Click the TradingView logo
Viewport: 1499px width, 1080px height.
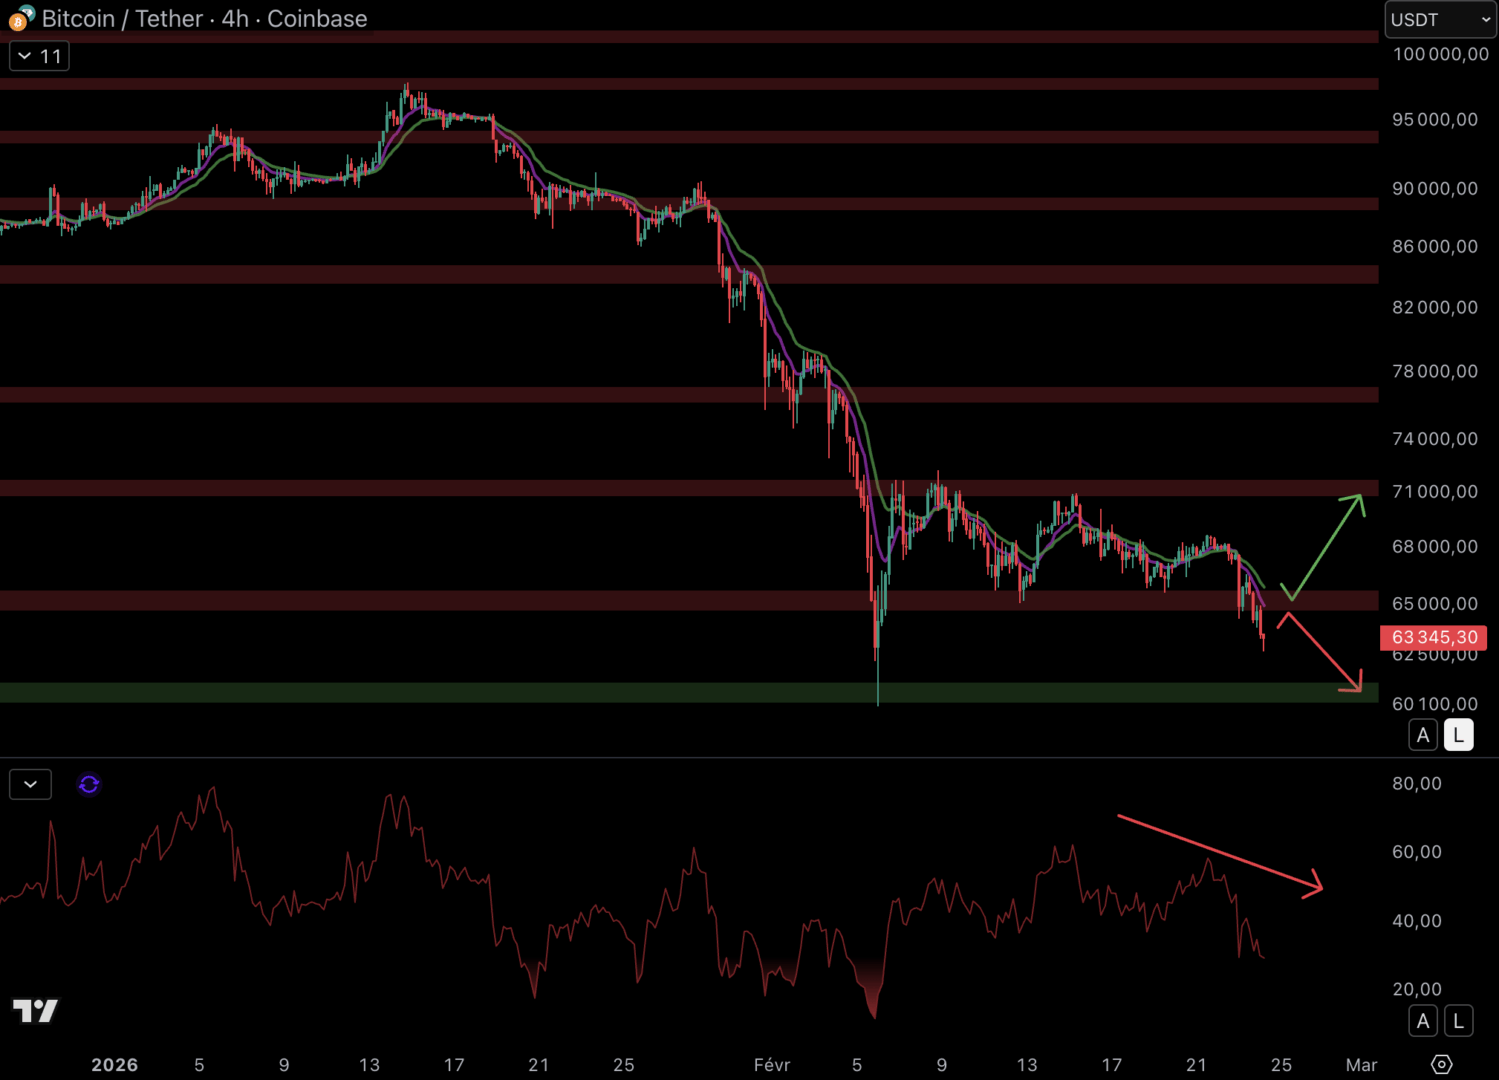tap(35, 1011)
